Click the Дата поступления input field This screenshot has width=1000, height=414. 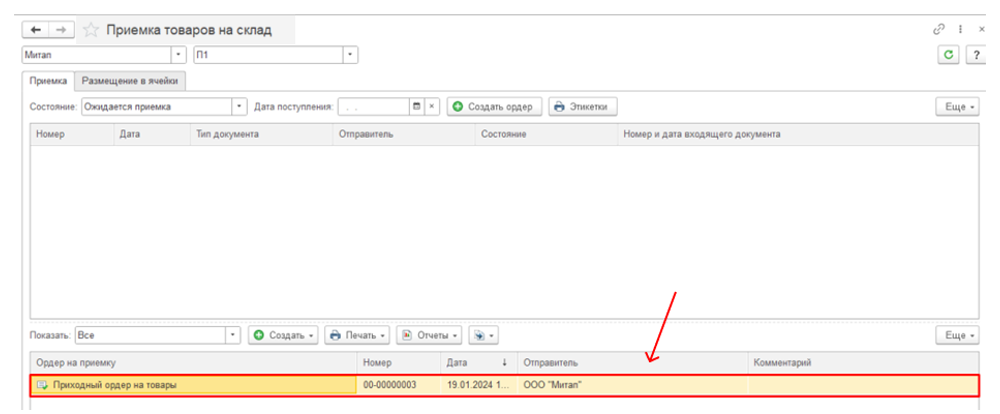point(374,107)
